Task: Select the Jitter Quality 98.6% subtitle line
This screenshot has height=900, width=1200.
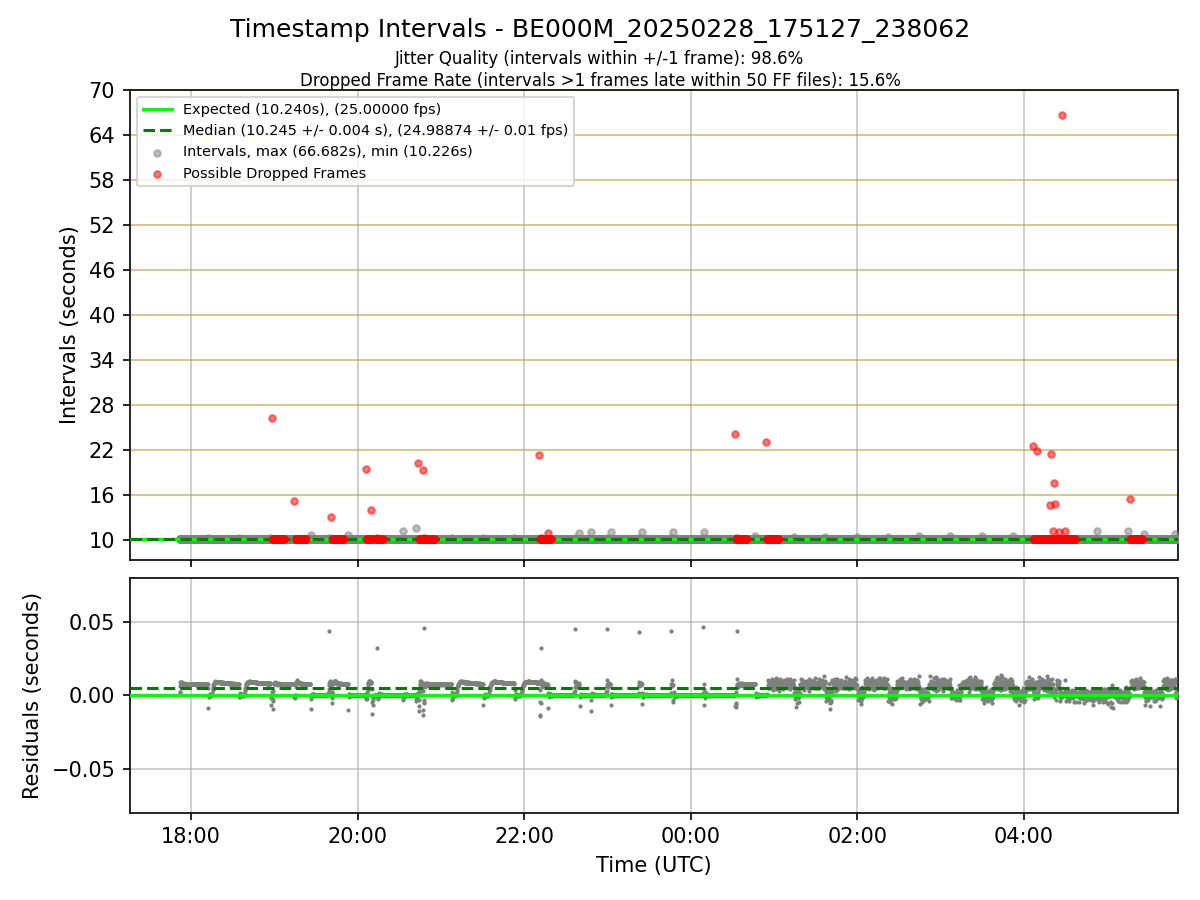Action: tap(599, 58)
